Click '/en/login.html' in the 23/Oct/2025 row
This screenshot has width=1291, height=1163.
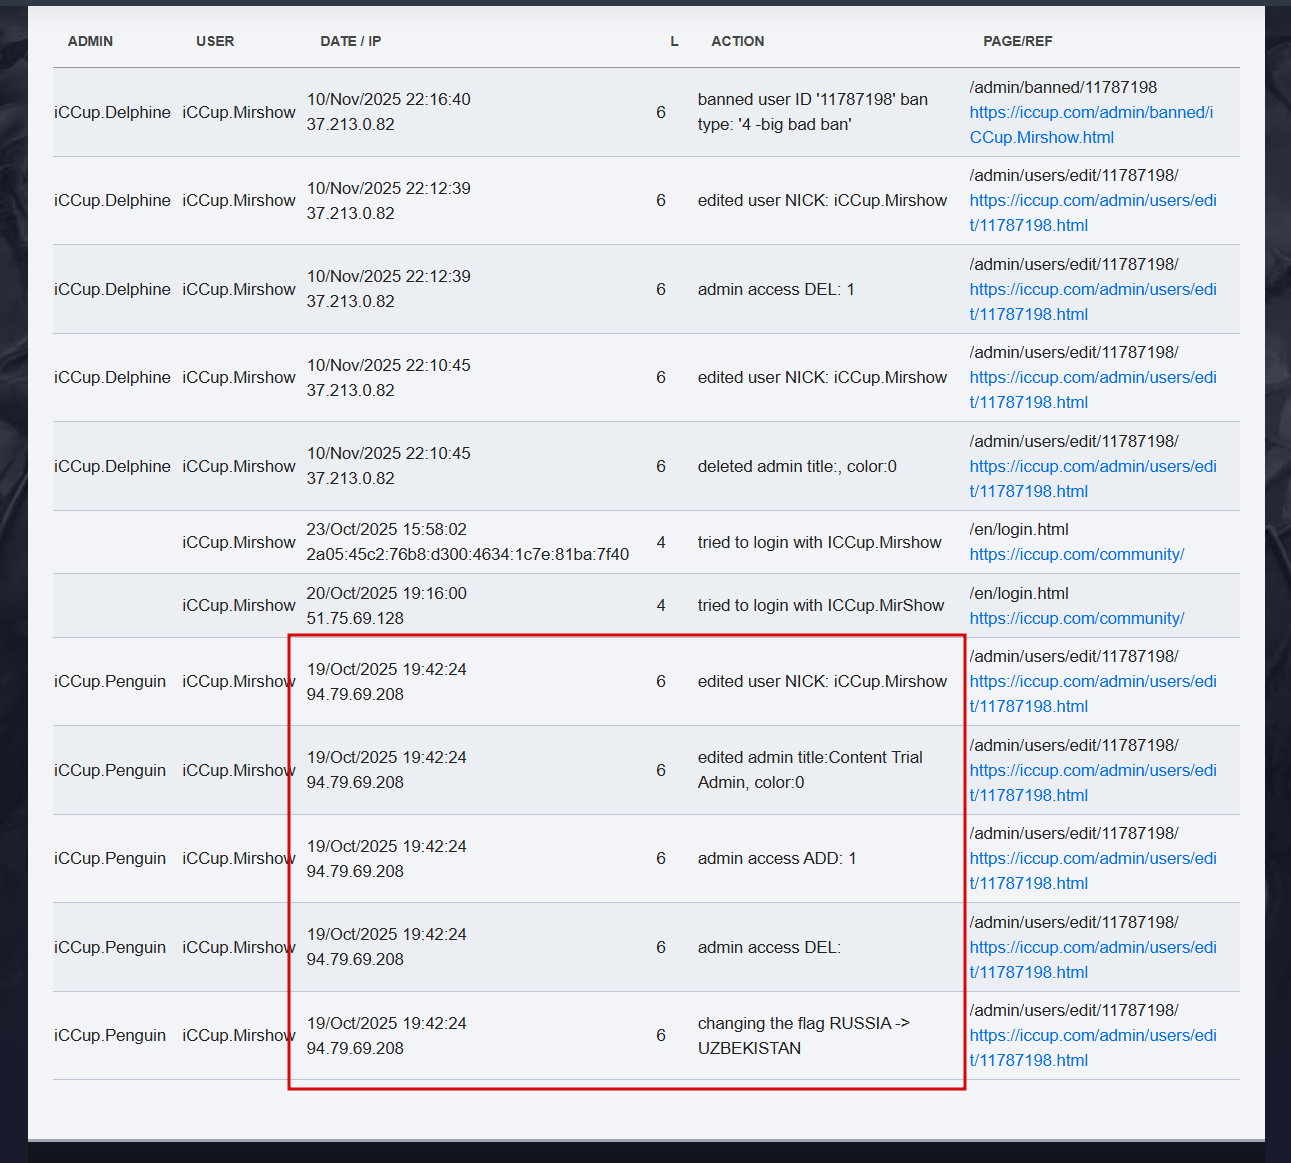[1019, 530]
